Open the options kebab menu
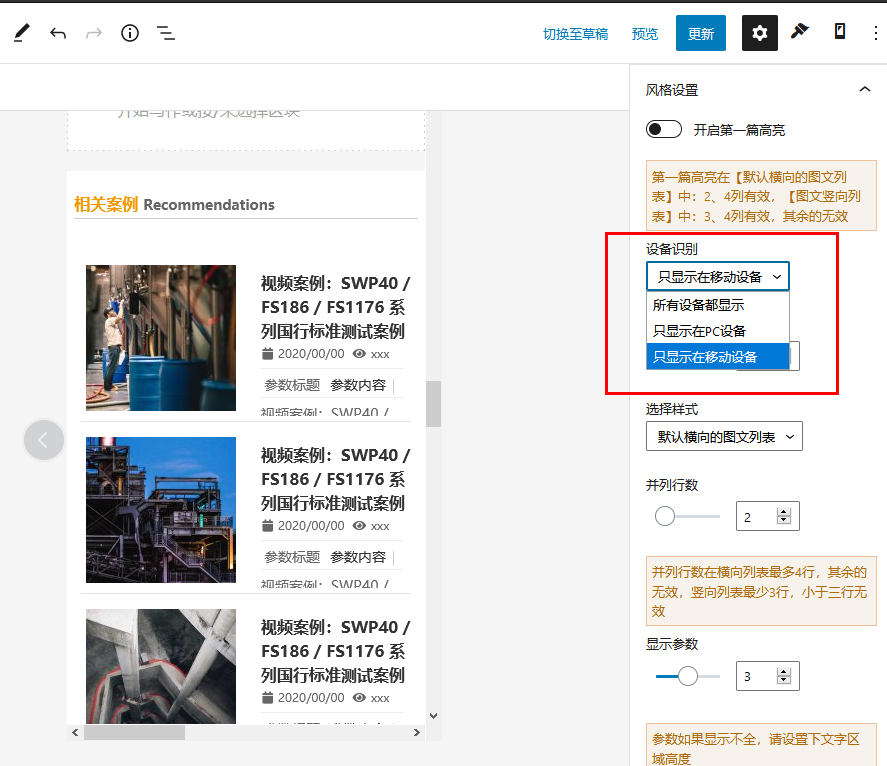887x766 pixels. point(875,33)
